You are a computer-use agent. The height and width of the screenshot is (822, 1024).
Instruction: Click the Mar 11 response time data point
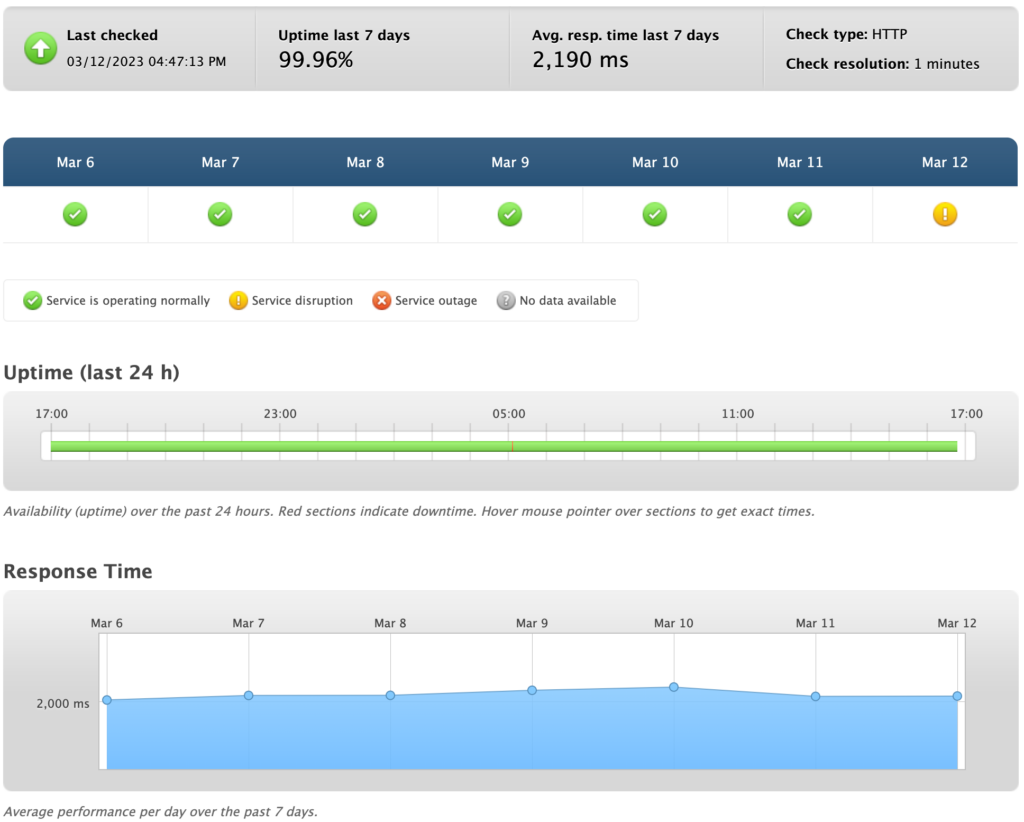(x=816, y=697)
